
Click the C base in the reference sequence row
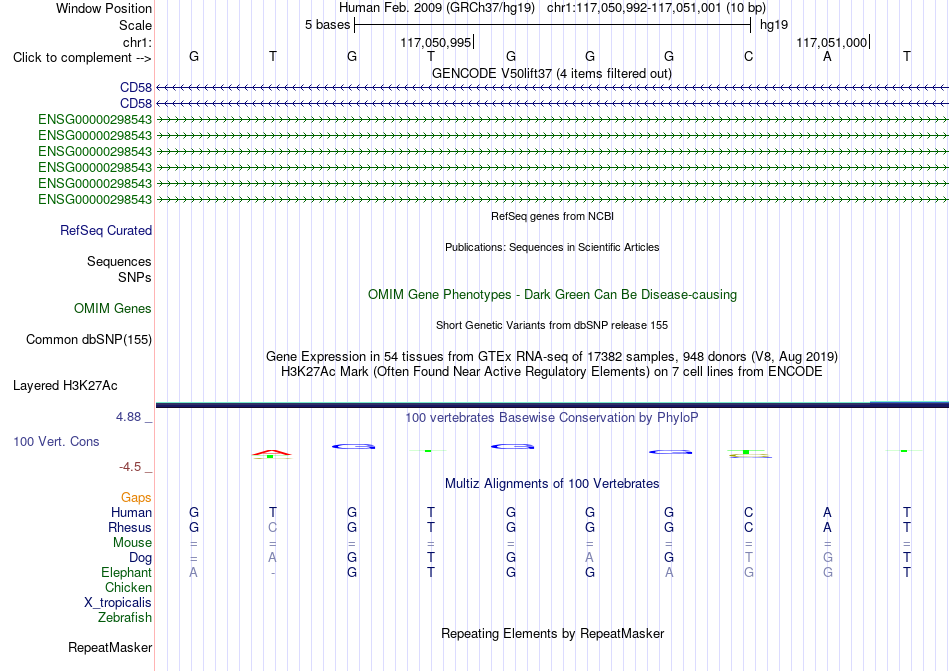749,56
